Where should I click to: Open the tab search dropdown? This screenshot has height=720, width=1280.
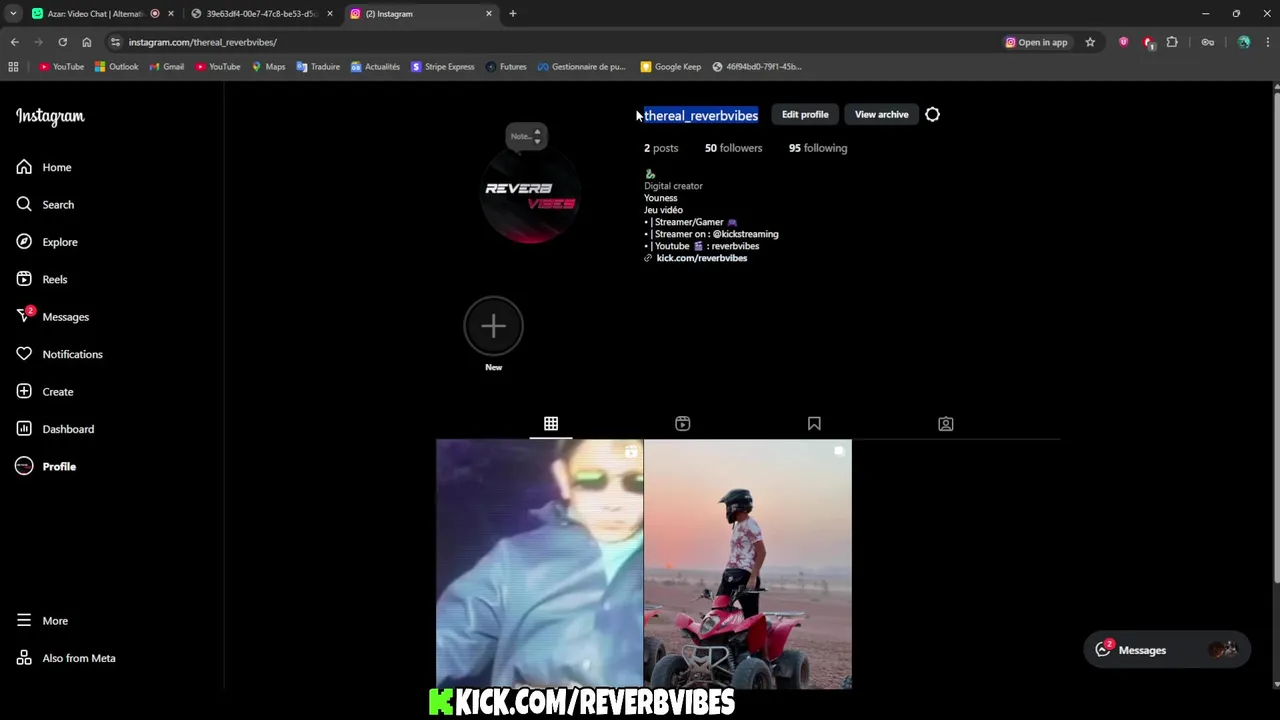tap(13, 14)
